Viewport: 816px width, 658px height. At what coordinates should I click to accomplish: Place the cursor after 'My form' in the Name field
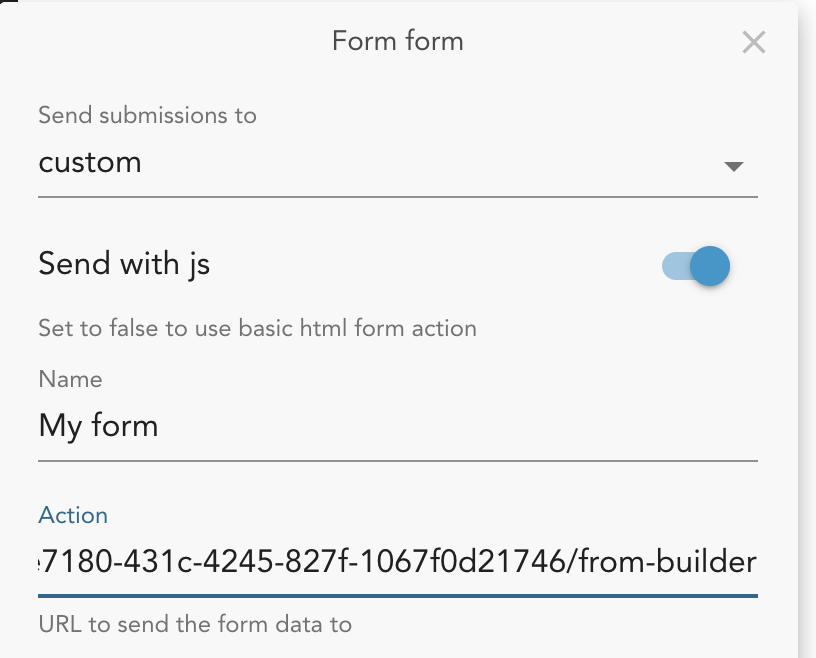tap(162, 427)
